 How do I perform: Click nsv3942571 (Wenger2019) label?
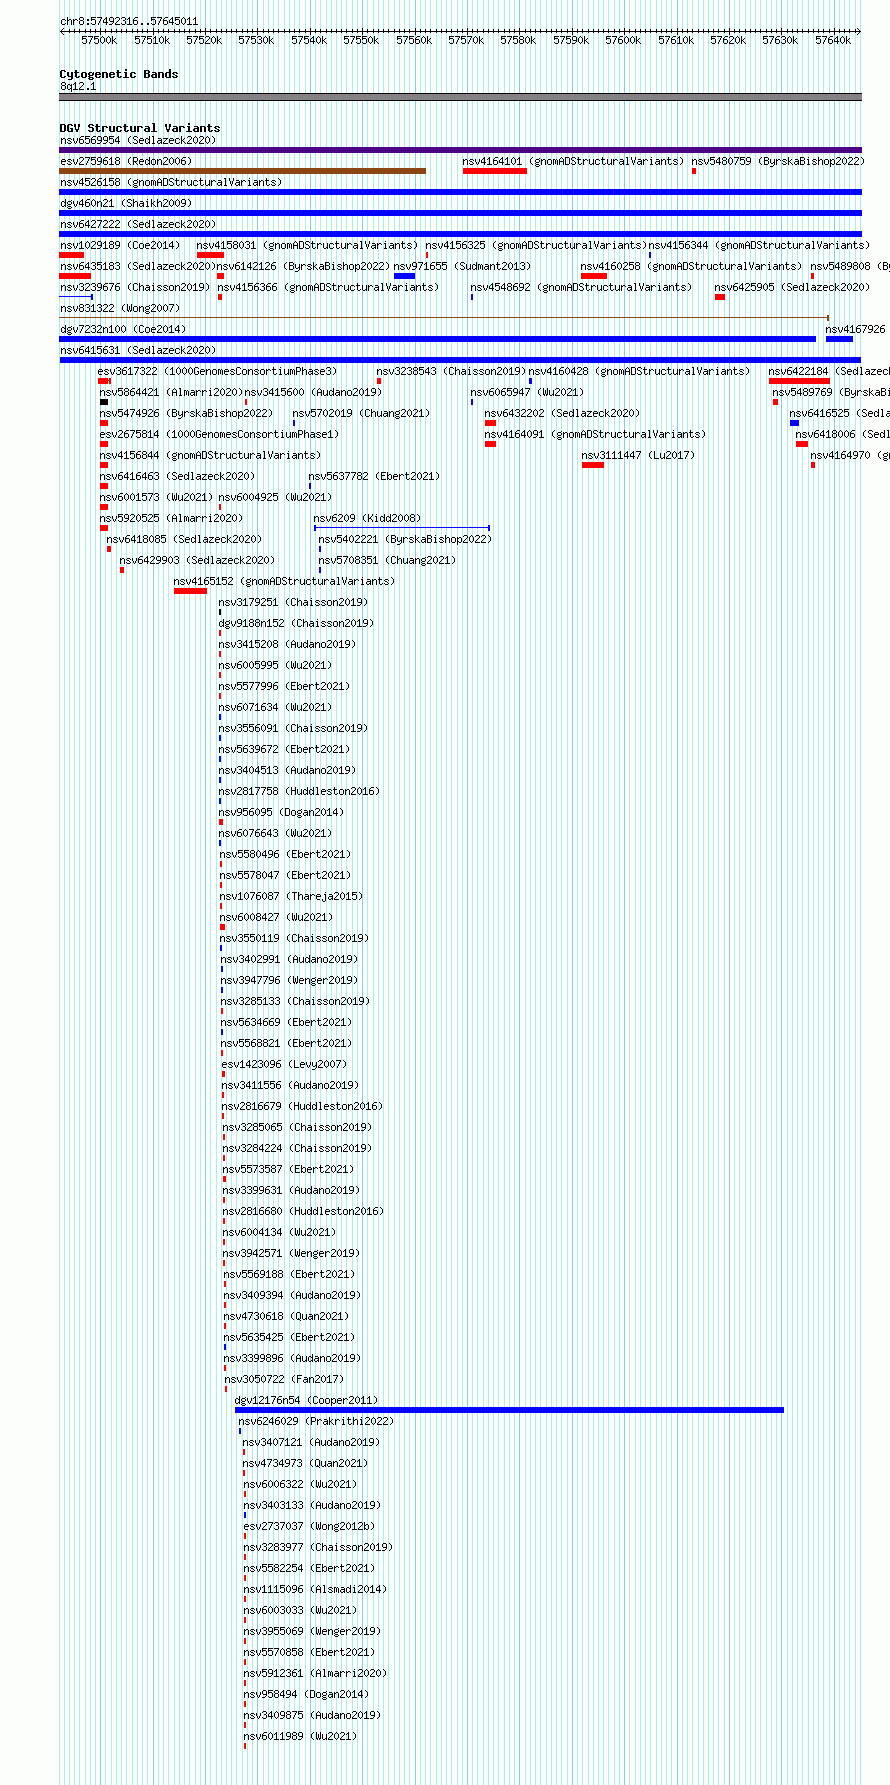291,1253
